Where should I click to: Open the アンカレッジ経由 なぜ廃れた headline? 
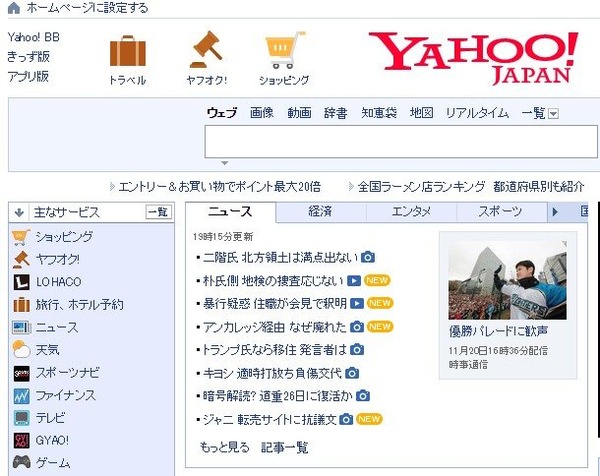(275, 327)
